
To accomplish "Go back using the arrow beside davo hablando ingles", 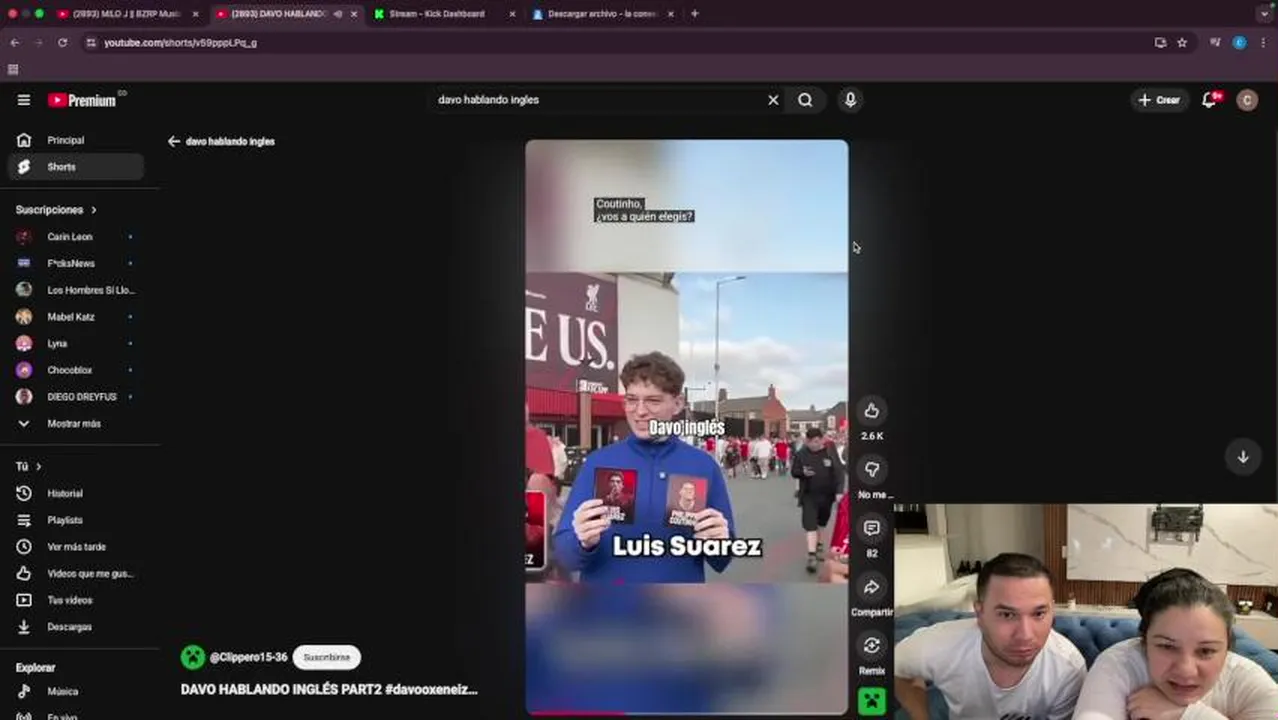I will [x=174, y=141].
